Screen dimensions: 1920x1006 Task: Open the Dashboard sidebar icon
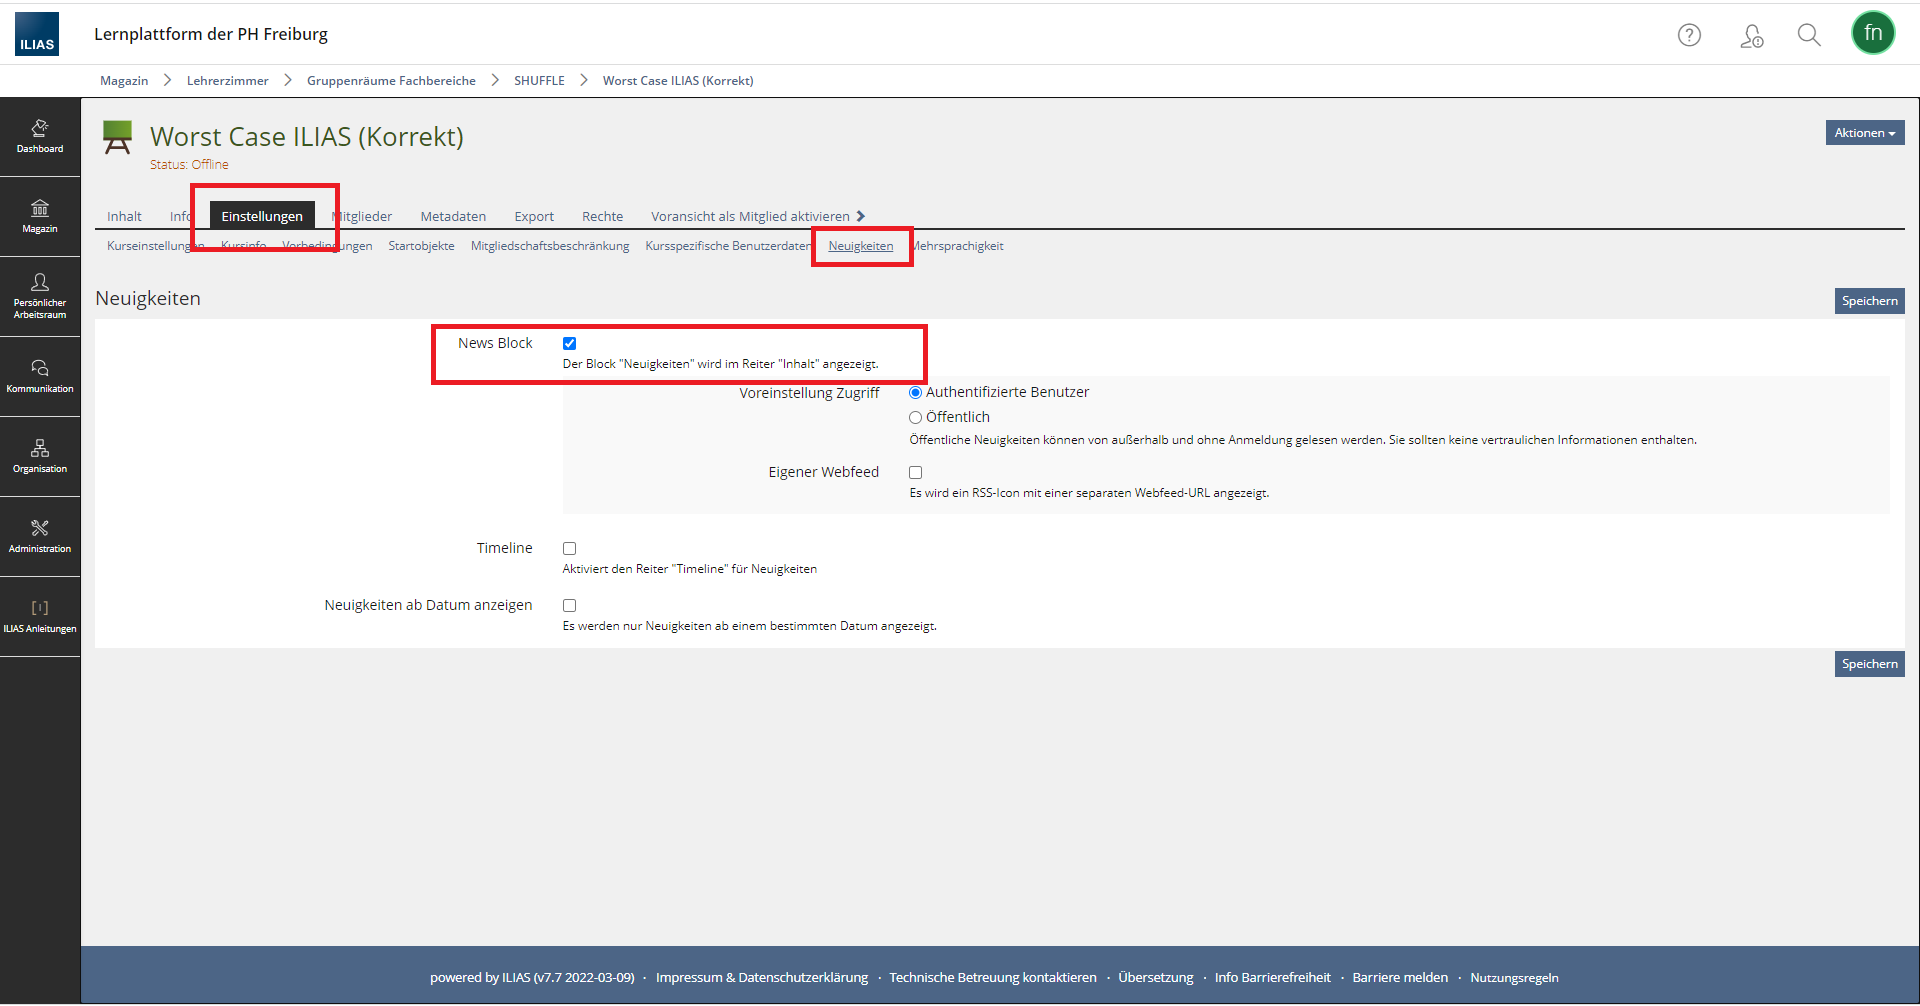(40, 136)
